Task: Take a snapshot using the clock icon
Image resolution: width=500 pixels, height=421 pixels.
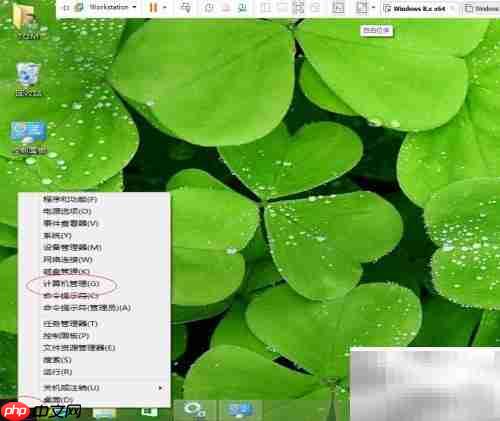Action: coord(209,7)
